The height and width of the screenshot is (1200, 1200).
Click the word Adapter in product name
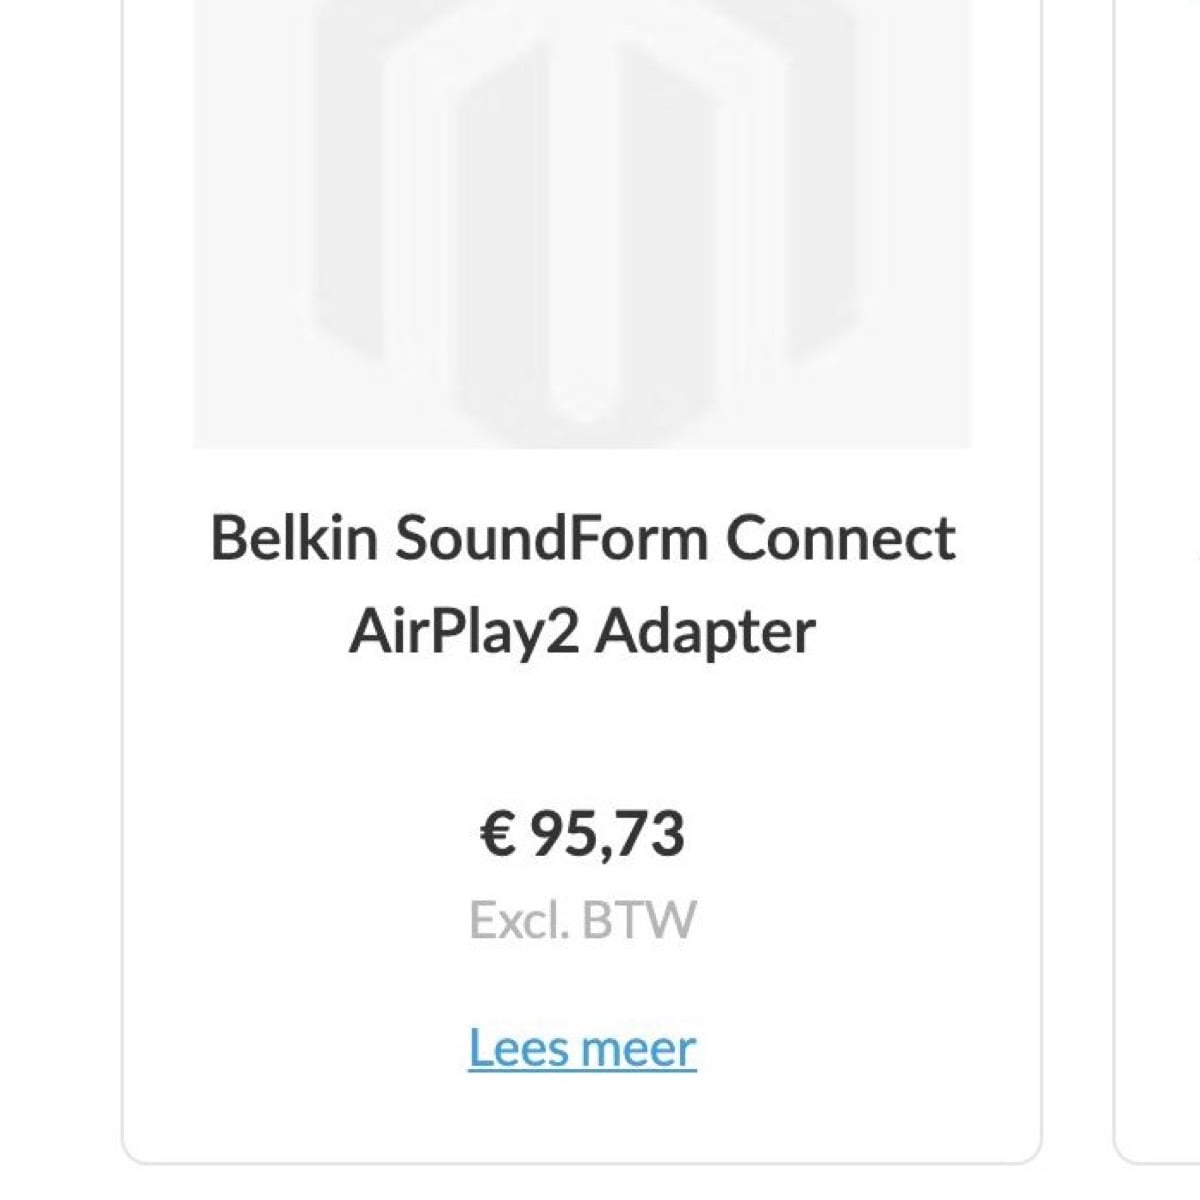pyautogui.click(x=706, y=634)
